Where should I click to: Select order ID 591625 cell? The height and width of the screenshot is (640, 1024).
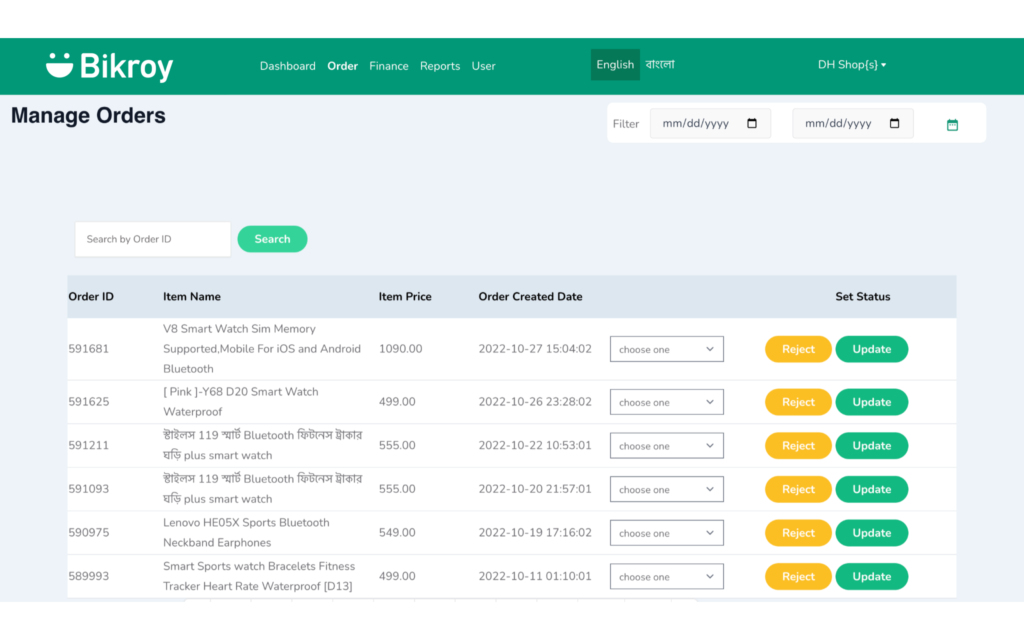pos(89,402)
